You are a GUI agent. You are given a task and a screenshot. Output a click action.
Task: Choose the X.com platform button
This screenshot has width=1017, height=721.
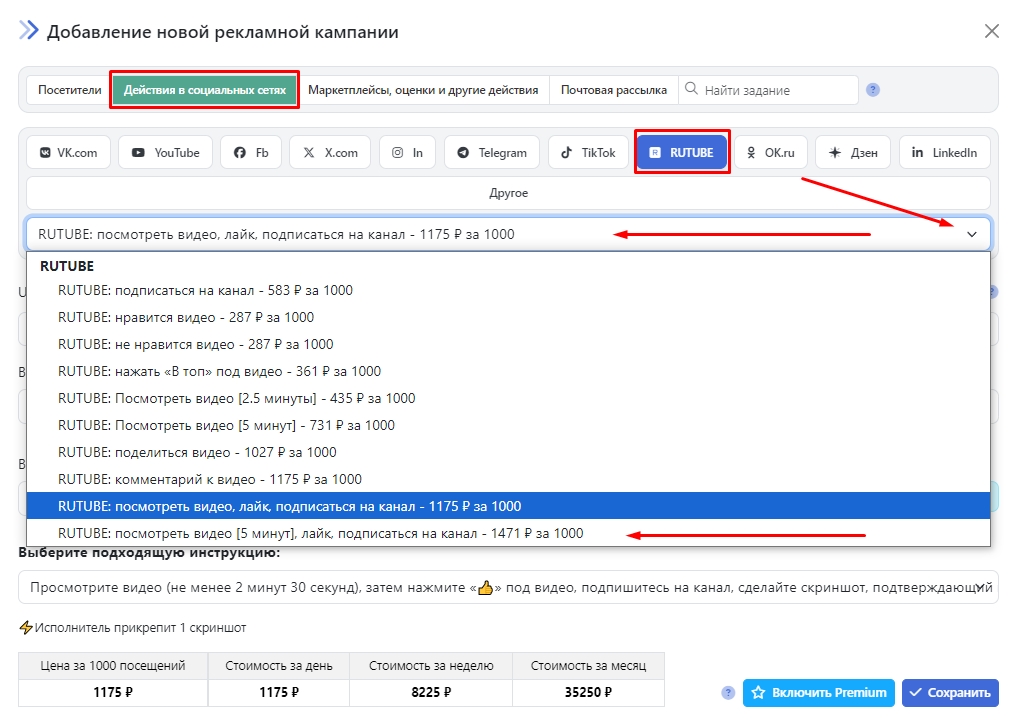(x=330, y=153)
